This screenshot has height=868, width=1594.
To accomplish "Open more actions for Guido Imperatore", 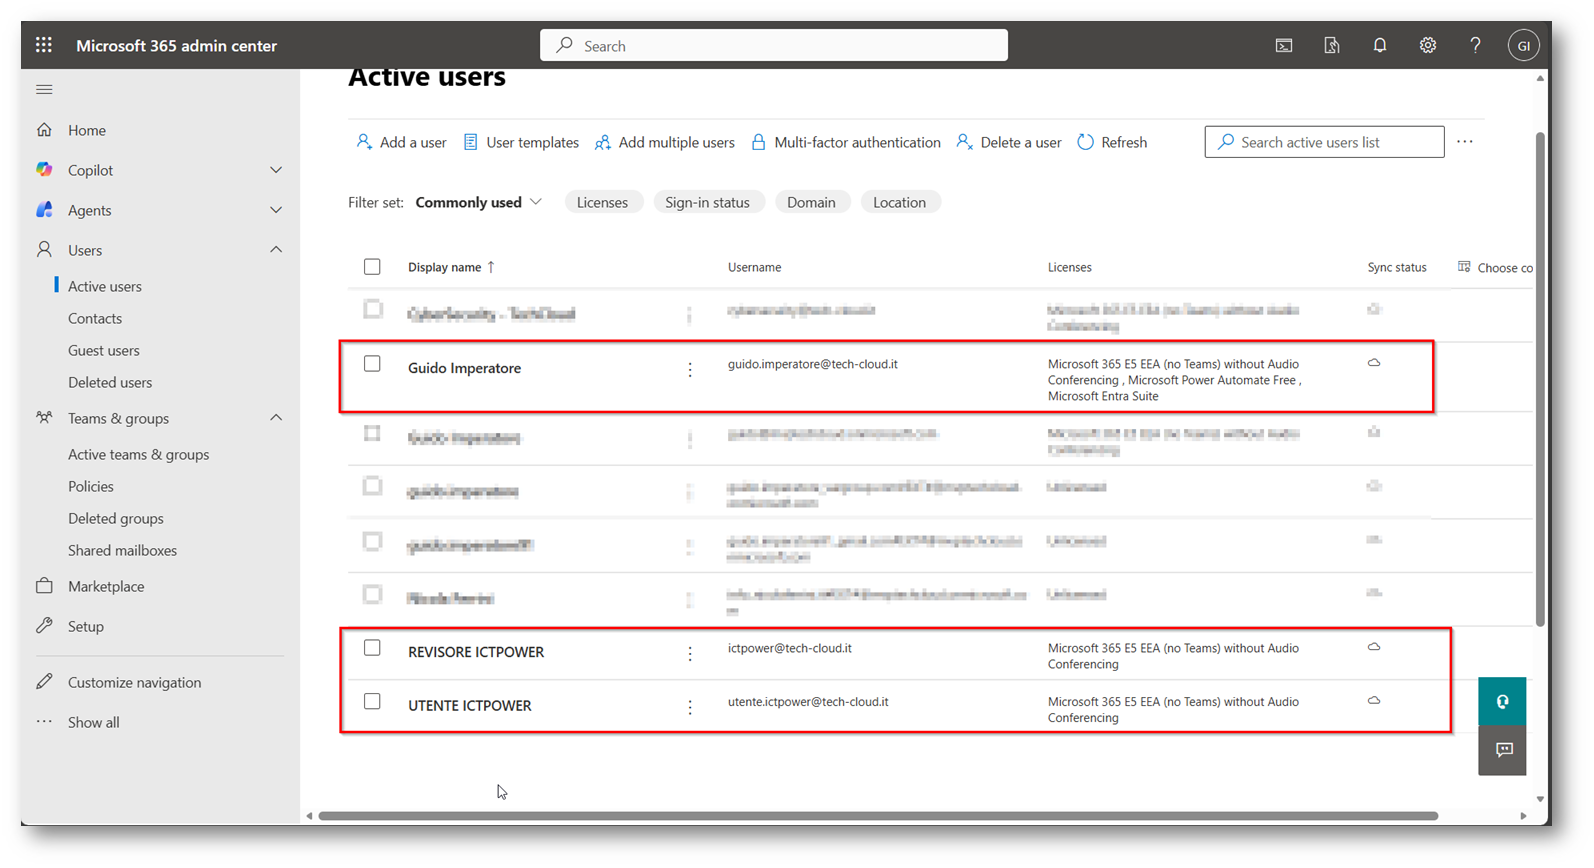I will [x=690, y=370].
